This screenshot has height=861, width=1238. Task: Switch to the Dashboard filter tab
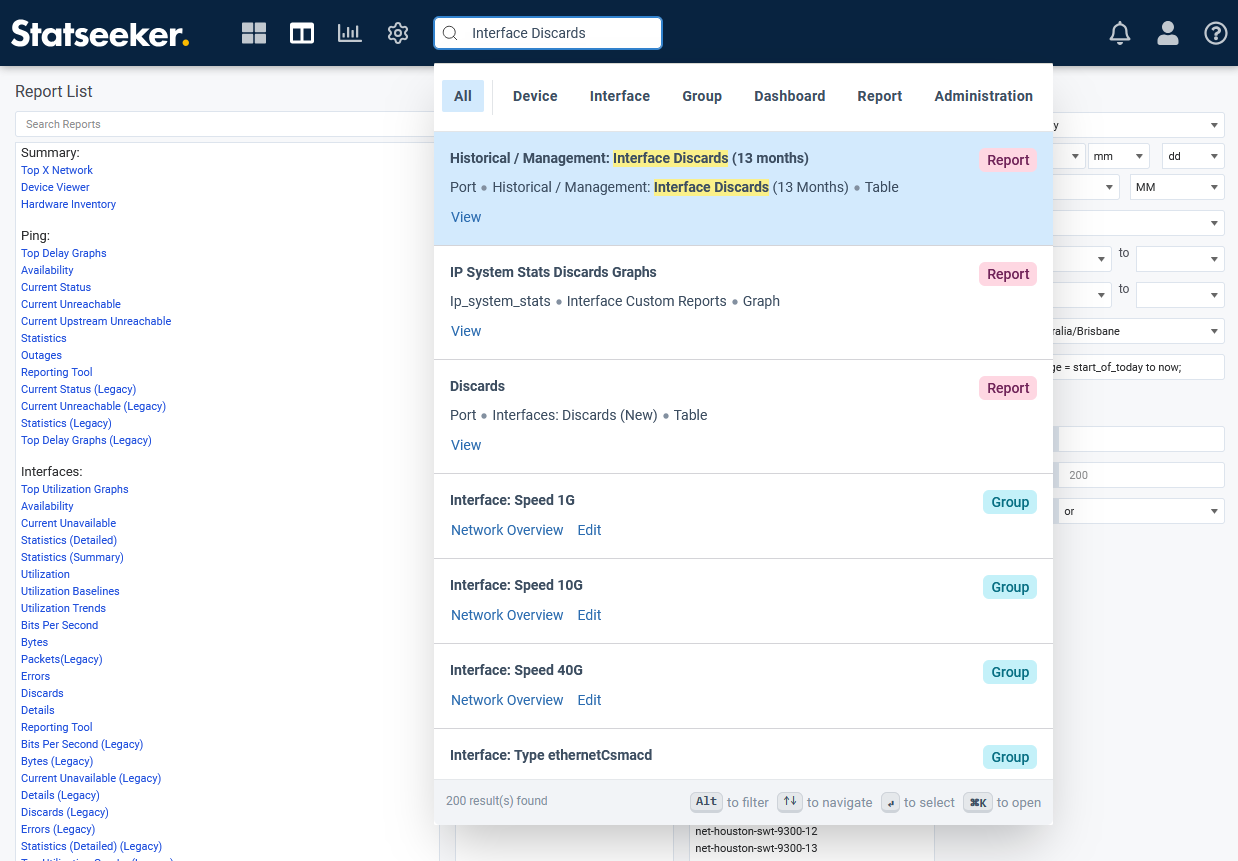coord(789,96)
